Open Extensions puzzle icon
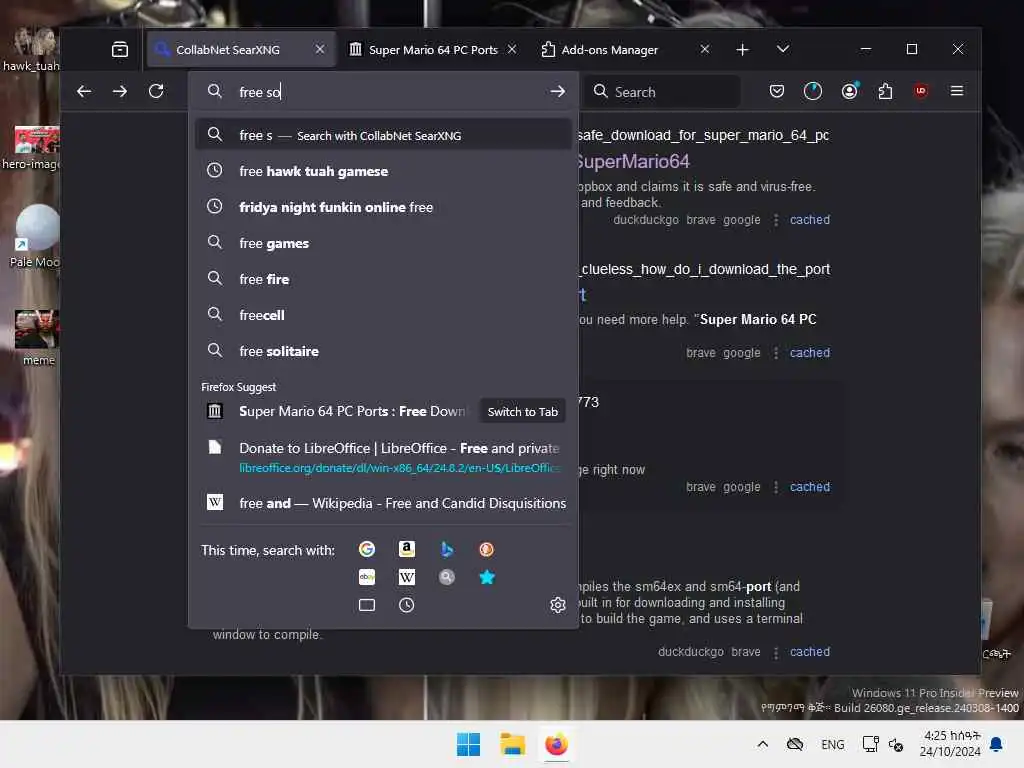The image size is (1024, 768). [885, 91]
